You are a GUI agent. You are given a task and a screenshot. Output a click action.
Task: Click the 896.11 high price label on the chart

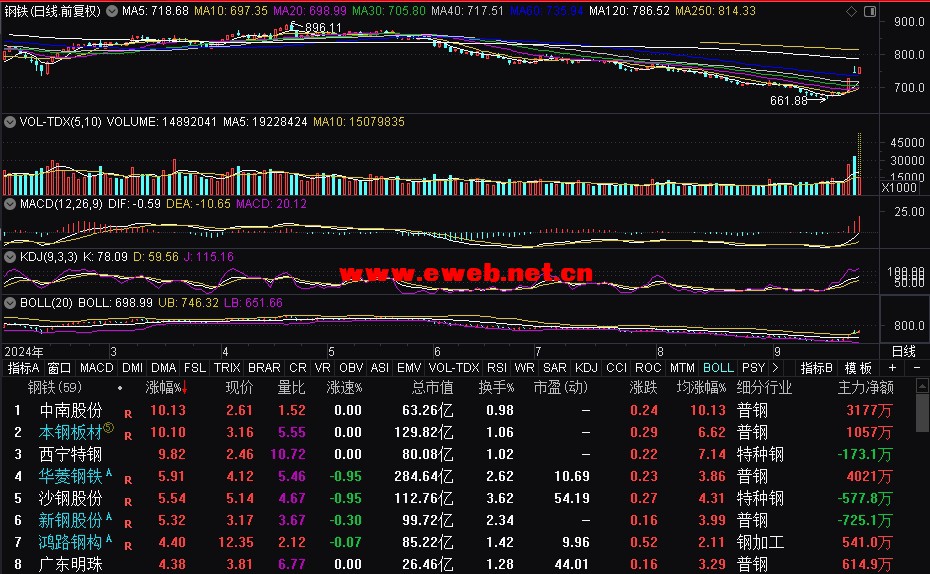[x=323, y=27]
